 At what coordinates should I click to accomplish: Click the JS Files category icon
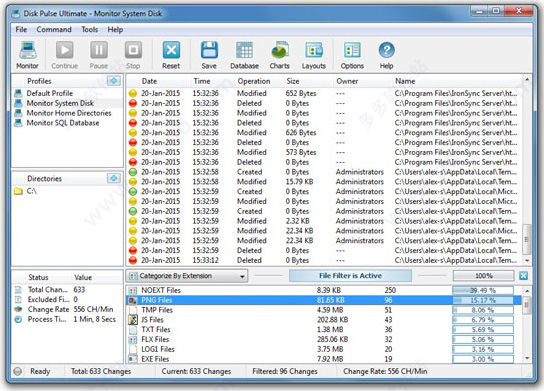(133, 320)
